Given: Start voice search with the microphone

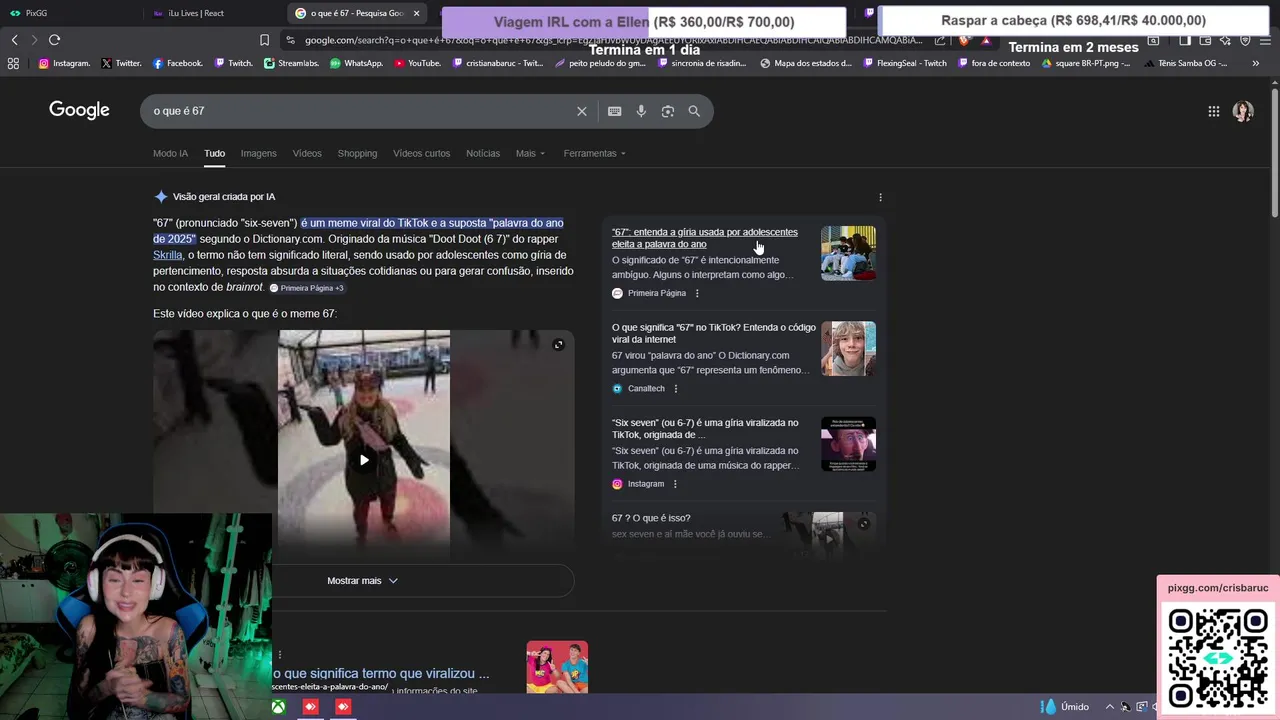Looking at the screenshot, I should pyautogui.click(x=641, y=111).
